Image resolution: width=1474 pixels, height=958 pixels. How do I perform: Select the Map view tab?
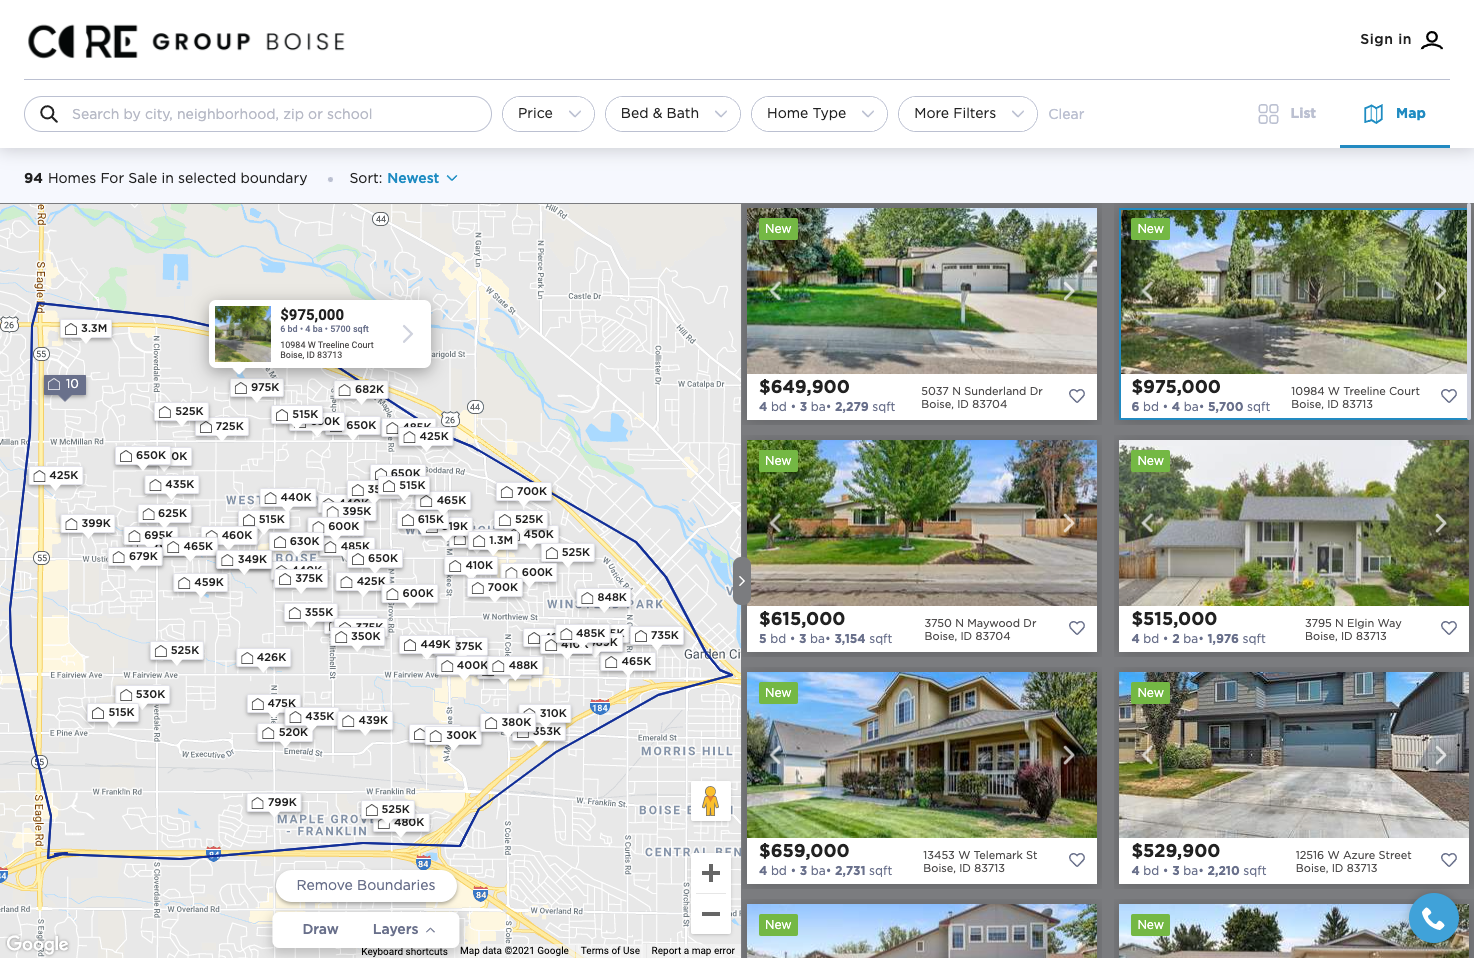[x=1395, y=114]
